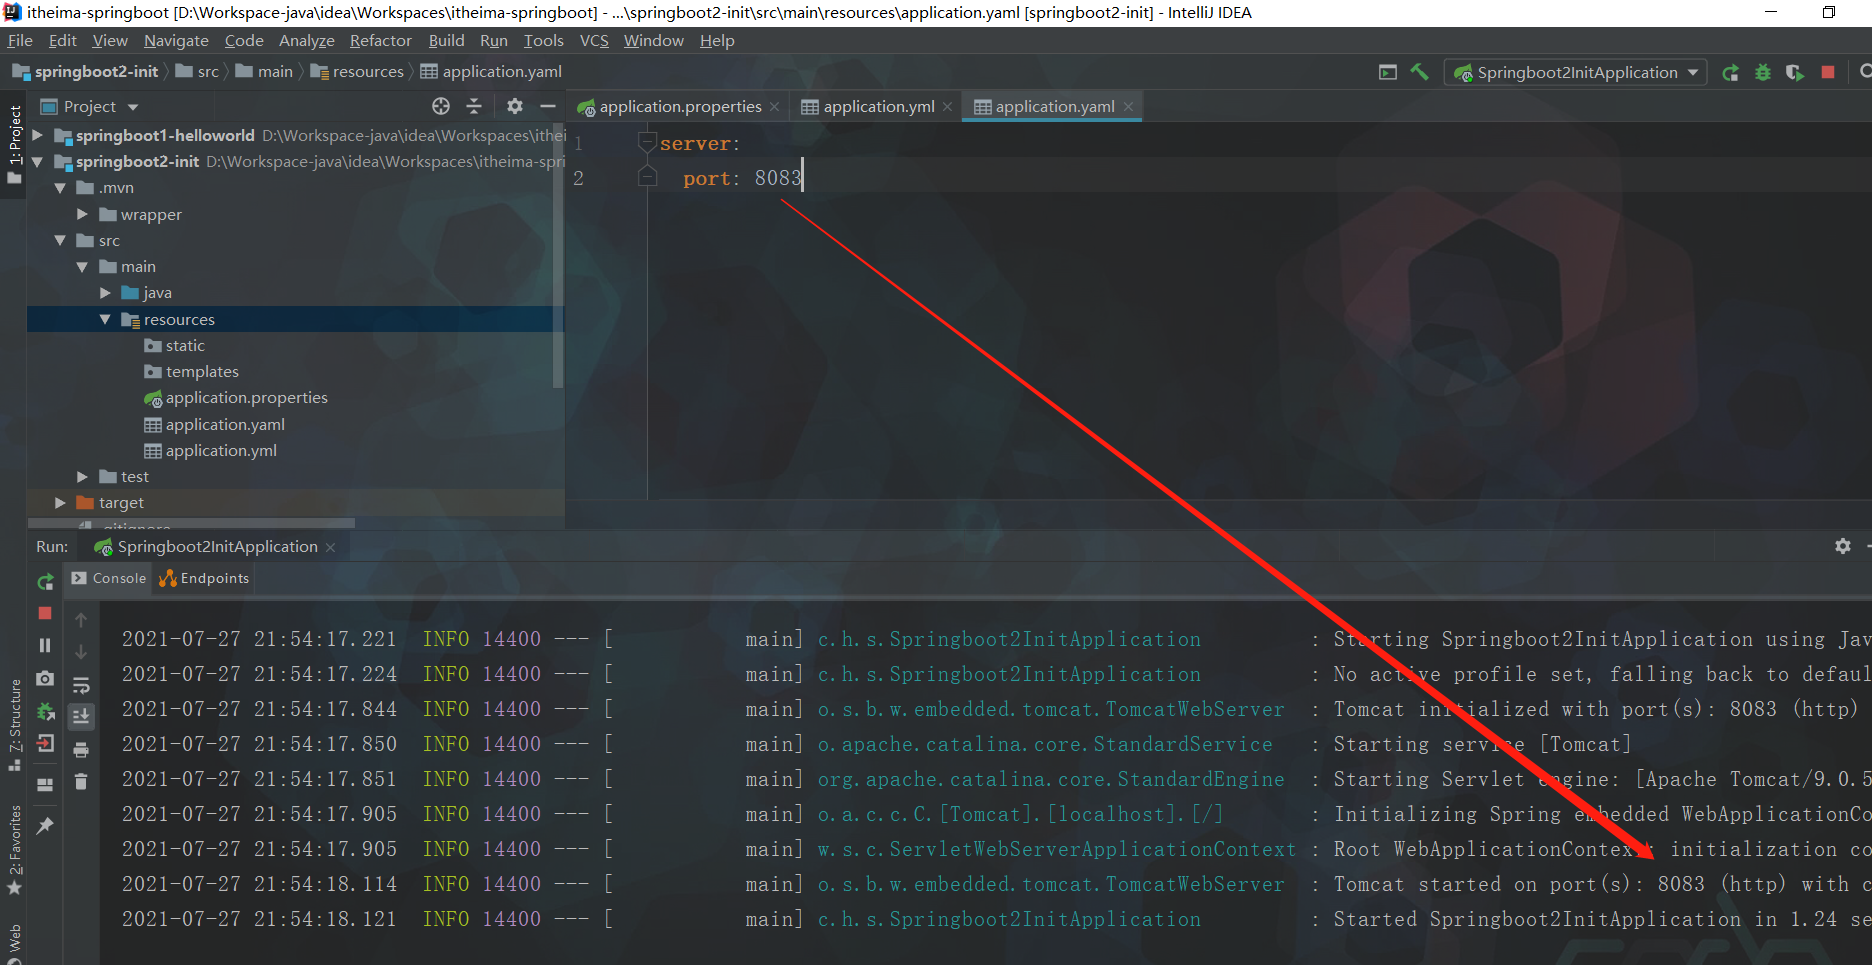Select the Endpoints tab
This screenshot has height=965, width=1872.
point(204,578)
